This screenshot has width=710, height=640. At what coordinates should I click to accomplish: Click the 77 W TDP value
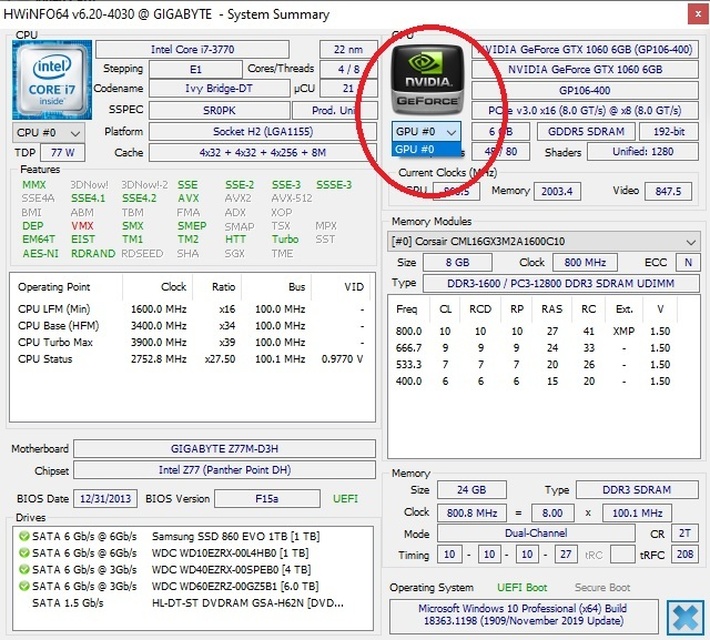(x=62, y=153)
